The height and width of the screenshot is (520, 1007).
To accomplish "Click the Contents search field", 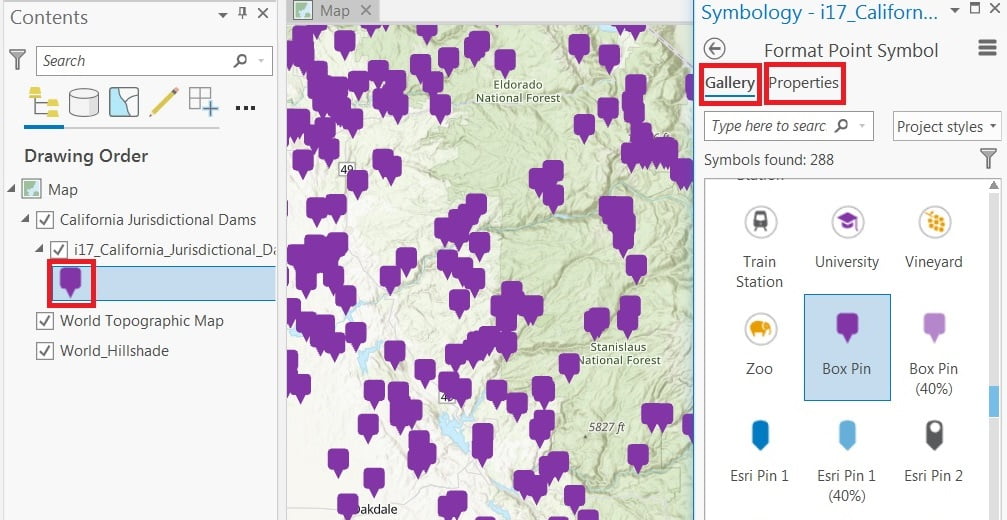I will click(x=154, y=61).
